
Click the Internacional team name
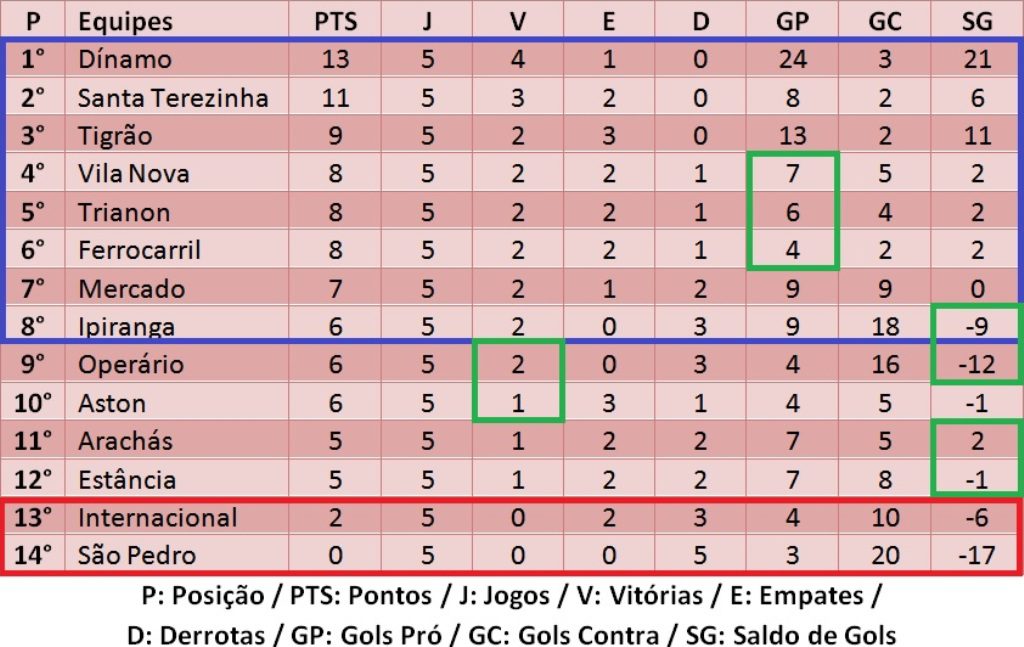(x=157, y=517)
